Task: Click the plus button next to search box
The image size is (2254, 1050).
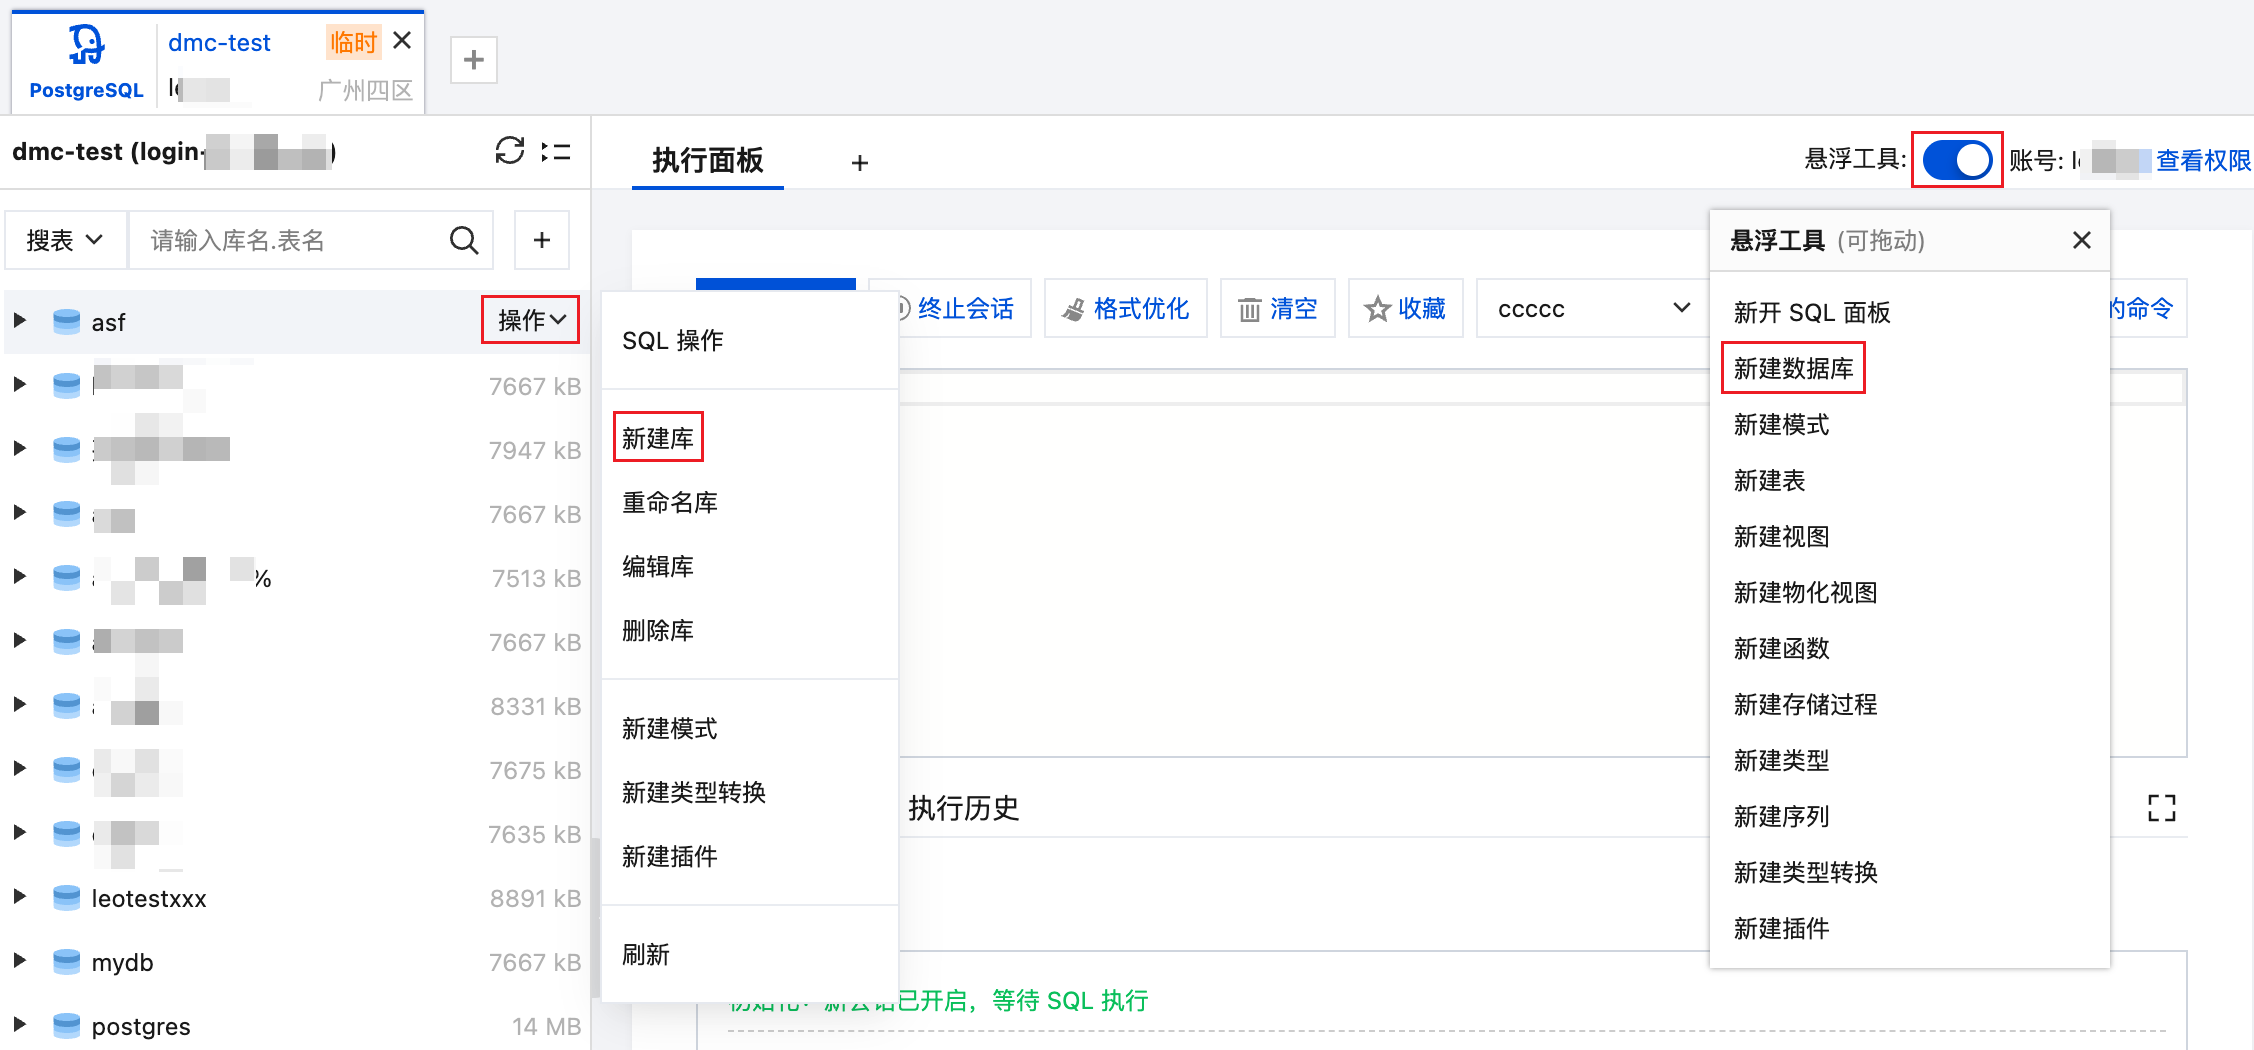Action: (541, 240)
